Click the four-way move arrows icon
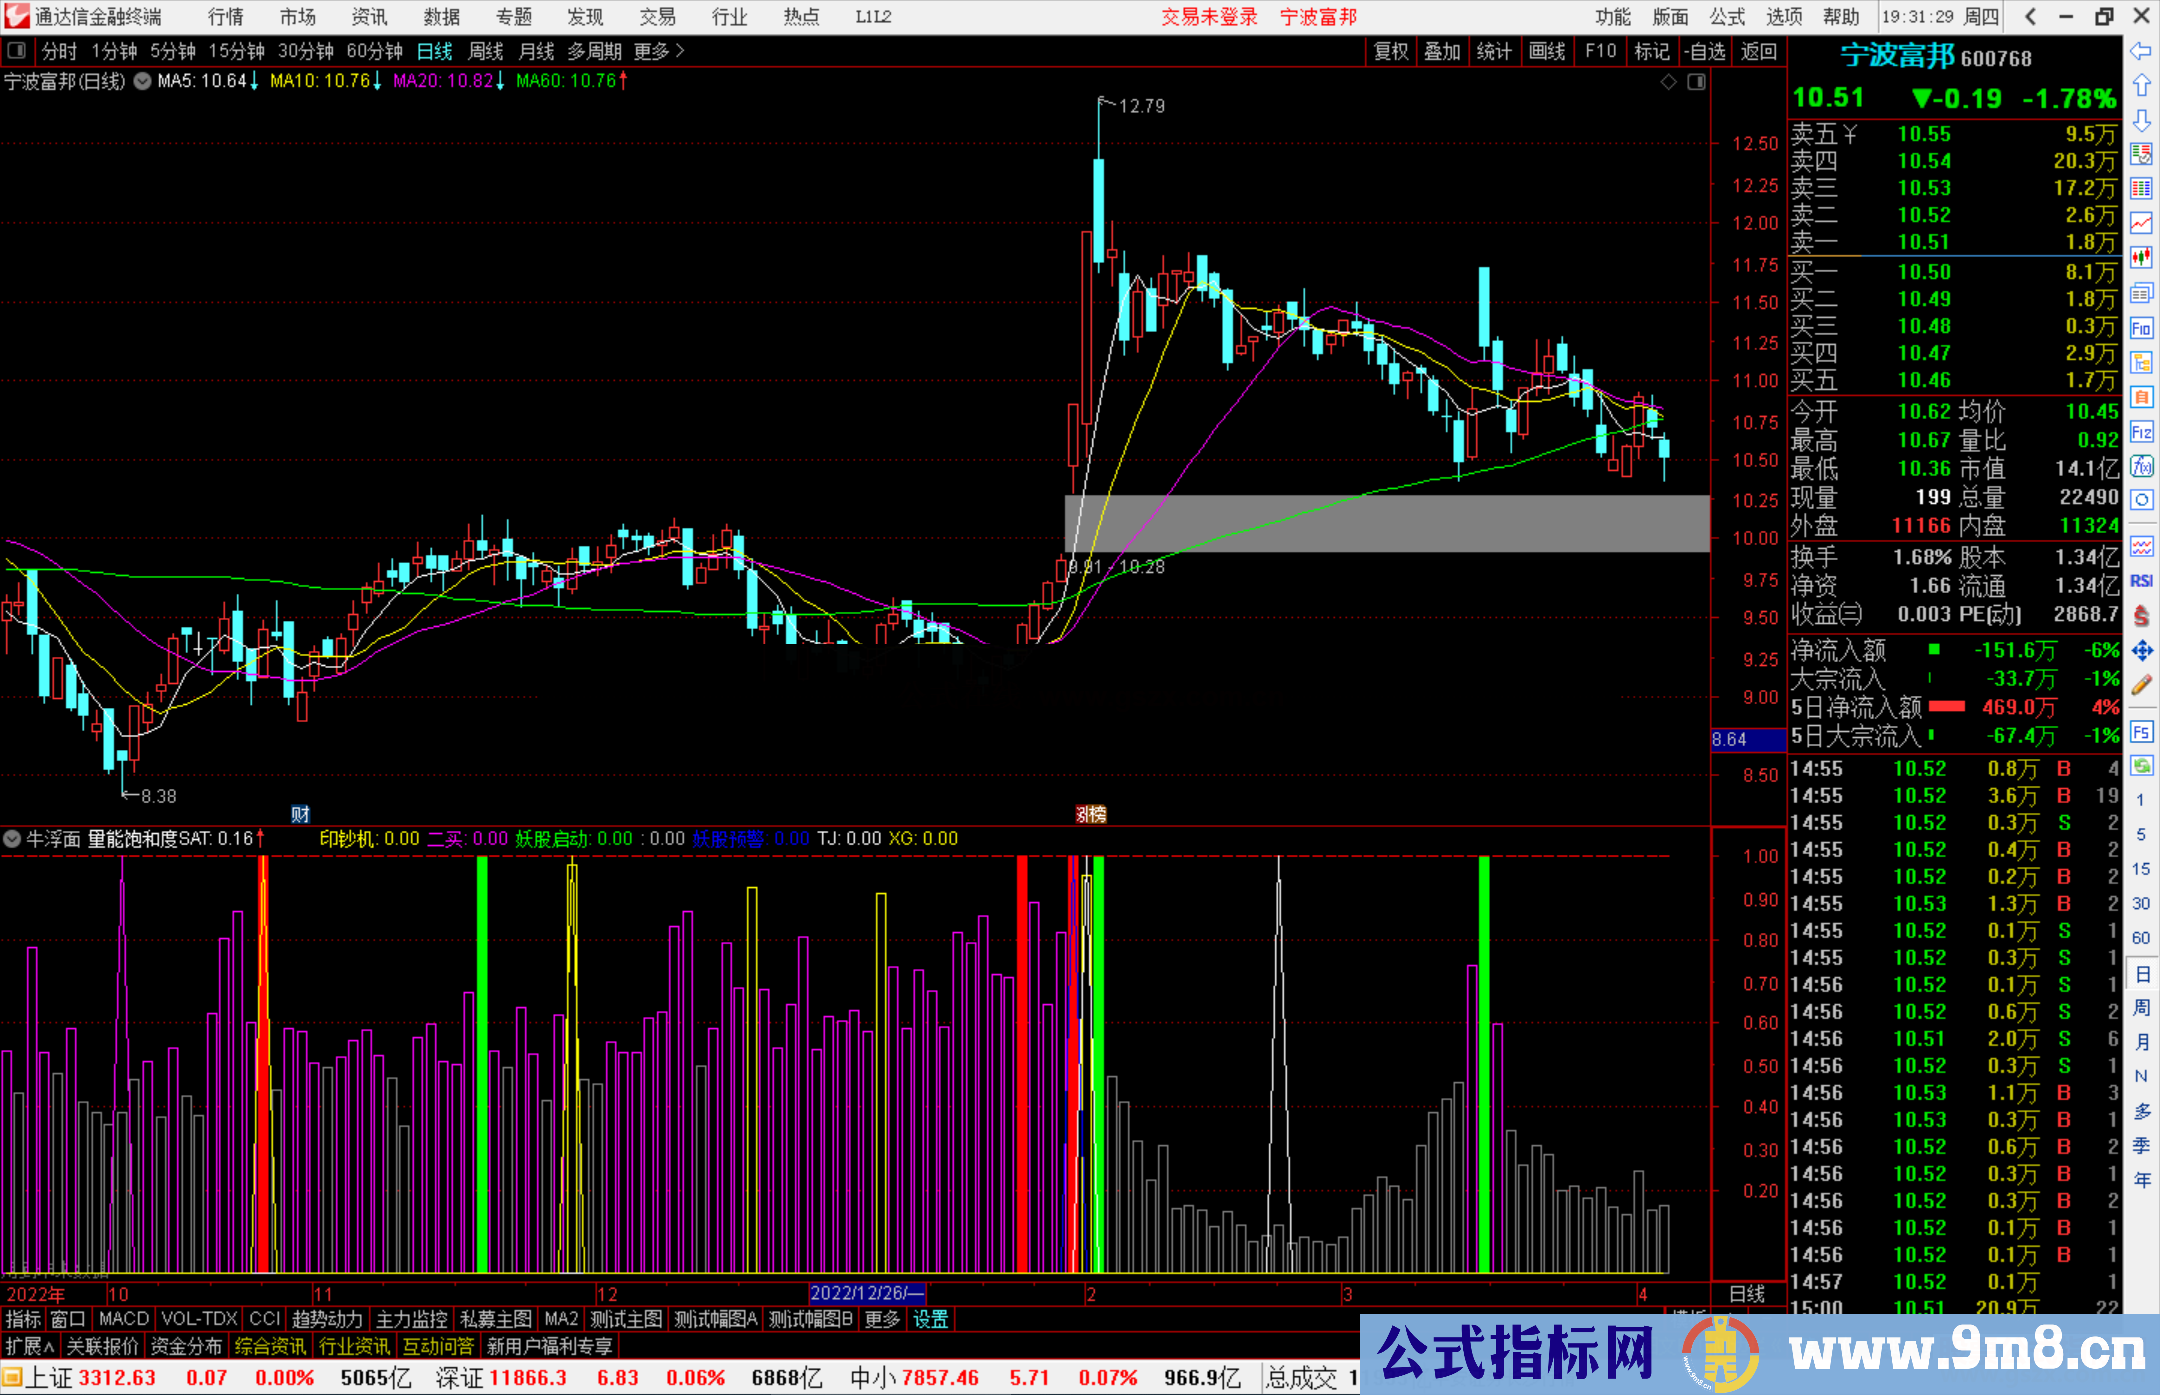Image resolution: width=2160 pixels, height=1395 pixels. click(x=2141, y=651)
